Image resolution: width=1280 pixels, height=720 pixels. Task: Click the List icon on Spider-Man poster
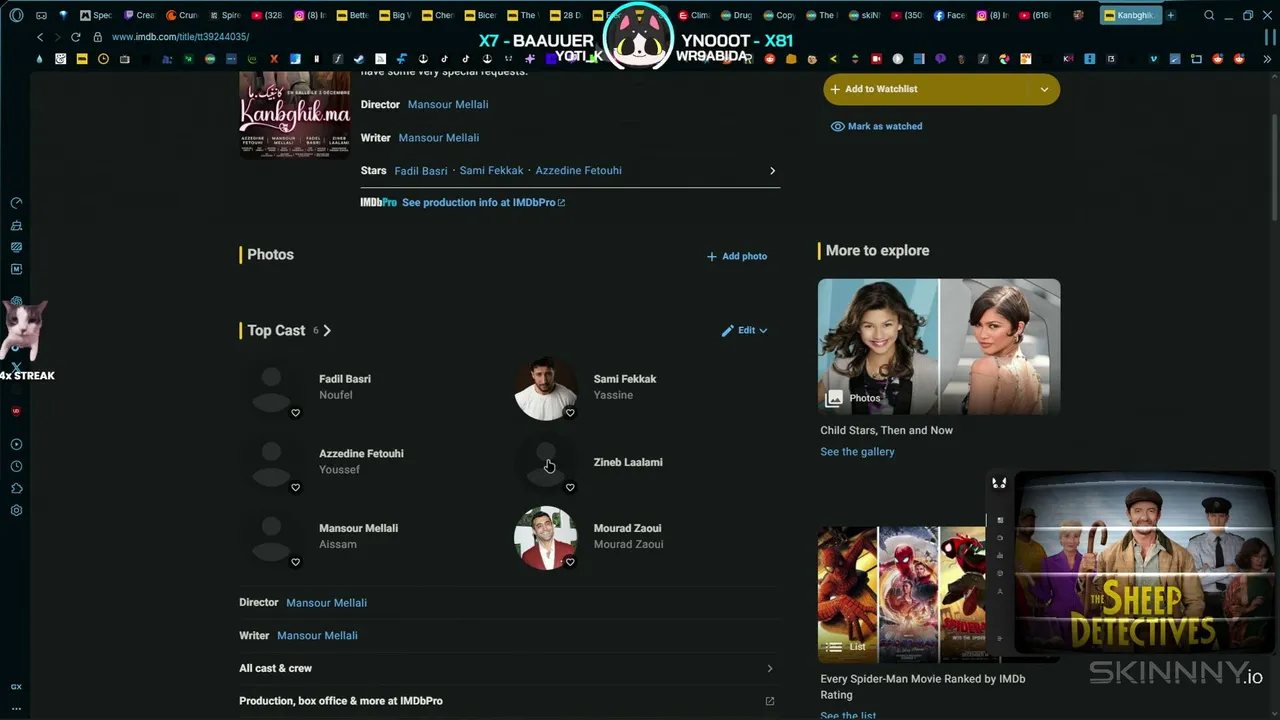click(834, 647)
